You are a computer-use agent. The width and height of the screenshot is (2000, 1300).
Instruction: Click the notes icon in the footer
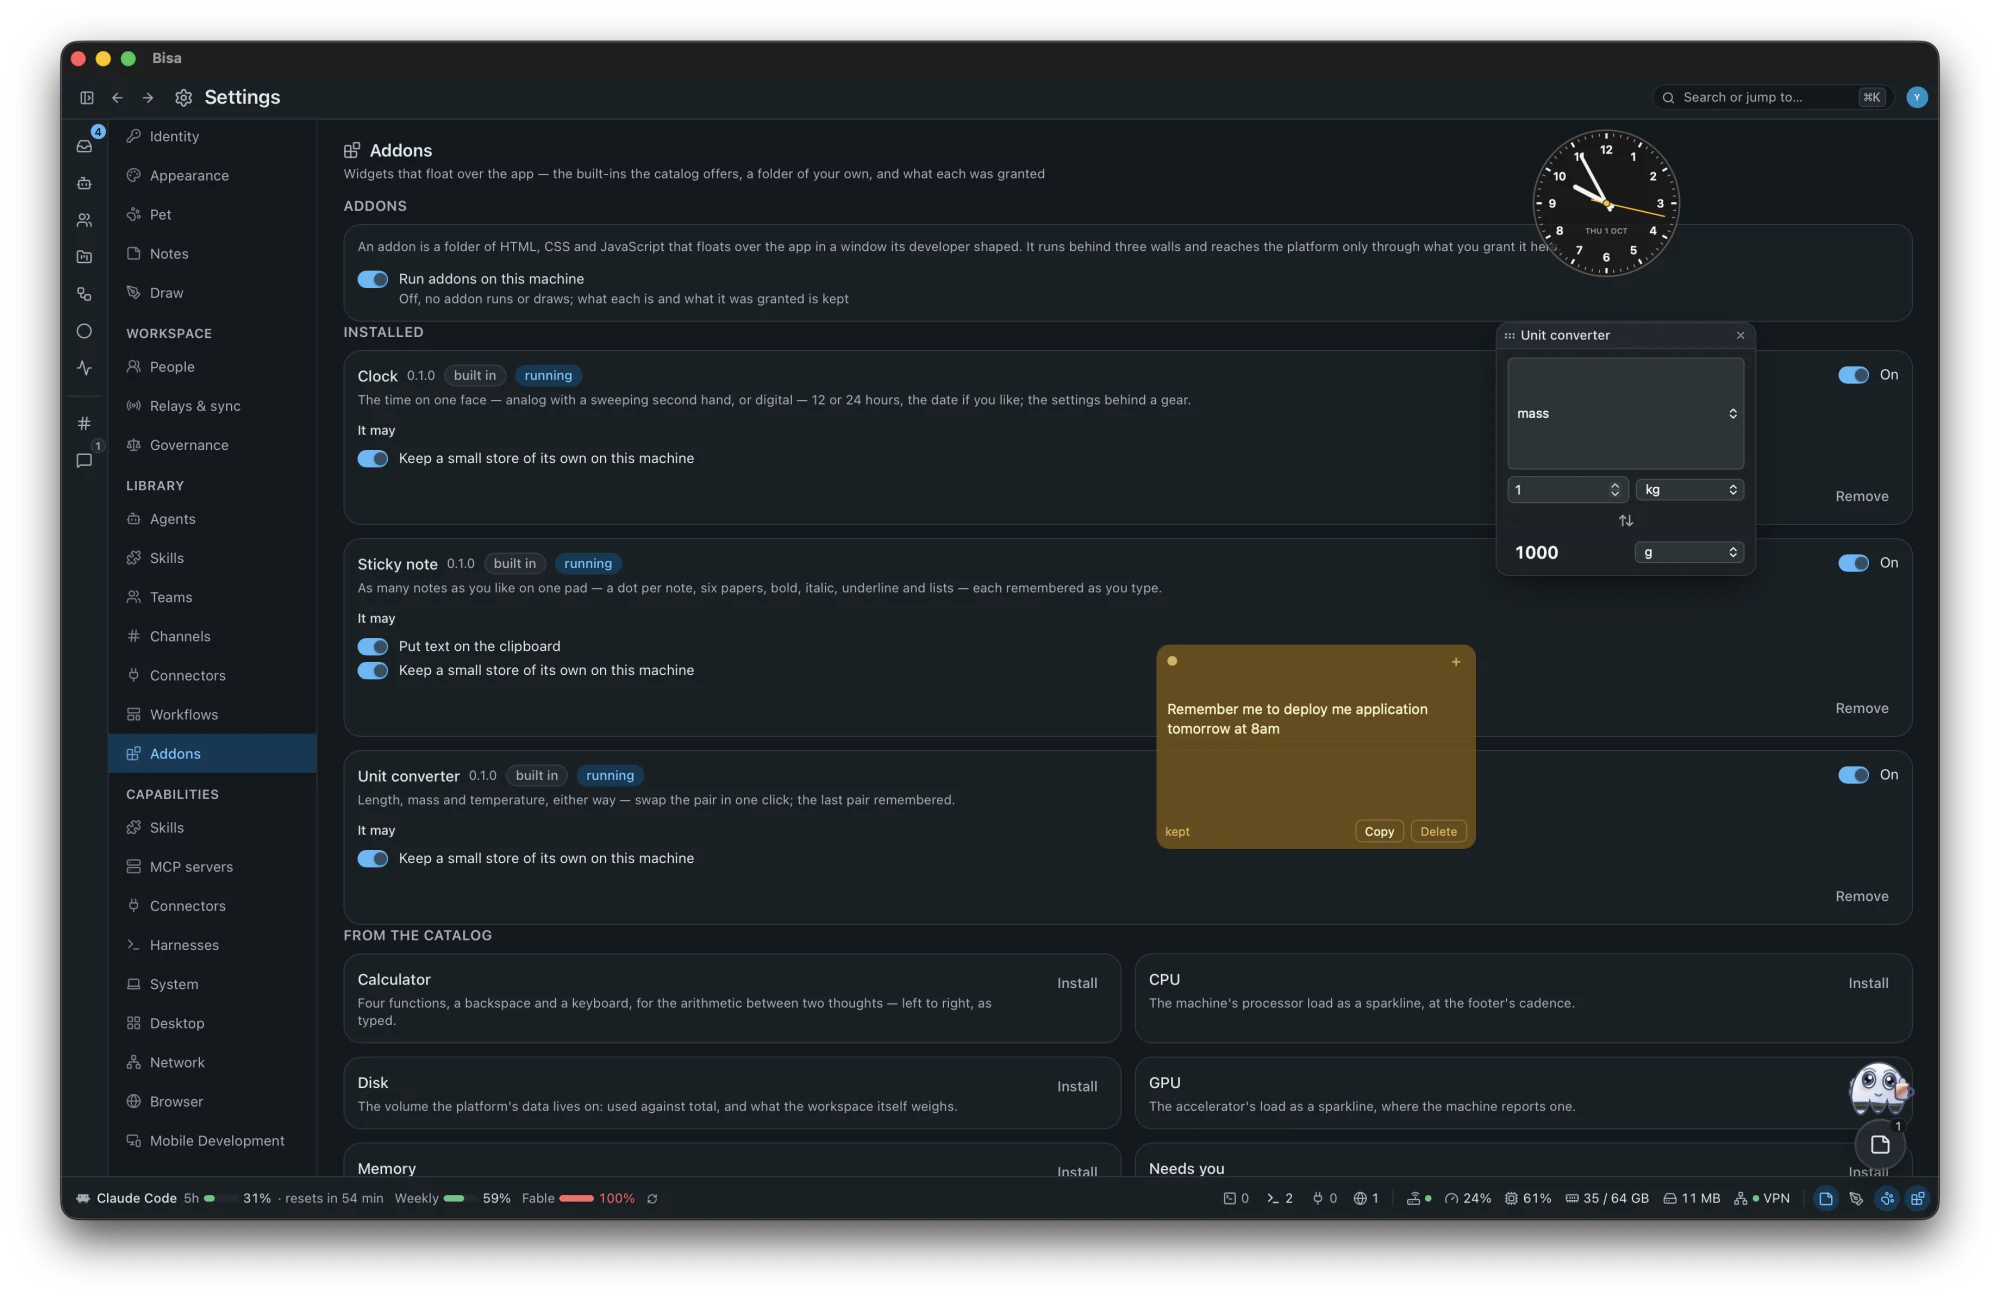pyautogui.click(x=1826, y=1198)
